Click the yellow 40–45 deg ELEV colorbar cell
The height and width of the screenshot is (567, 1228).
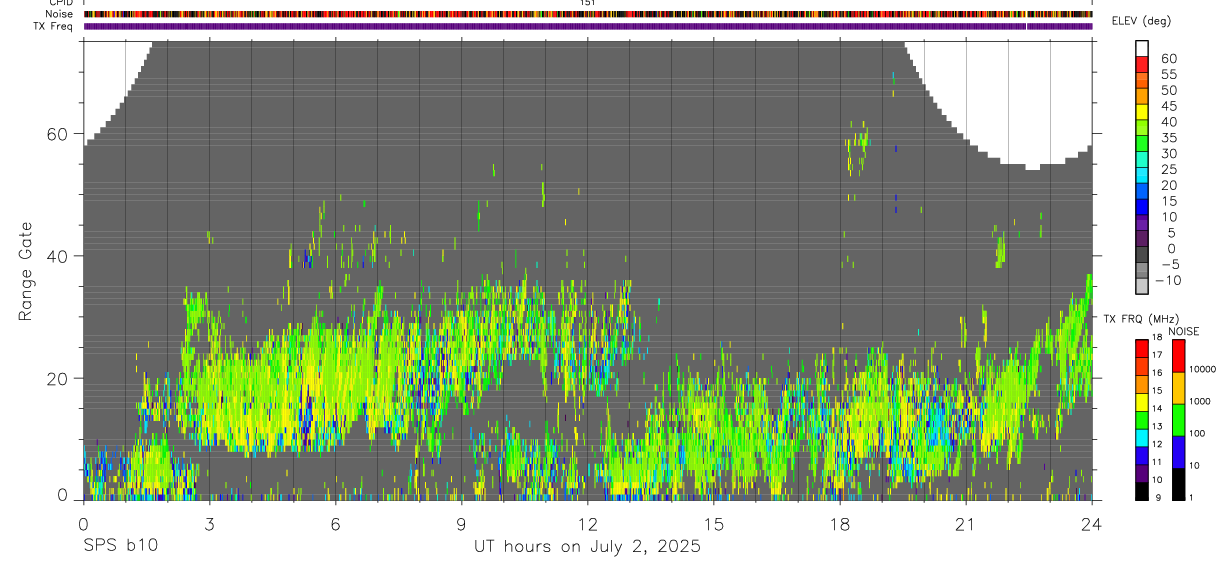(x=1142, y=112)
